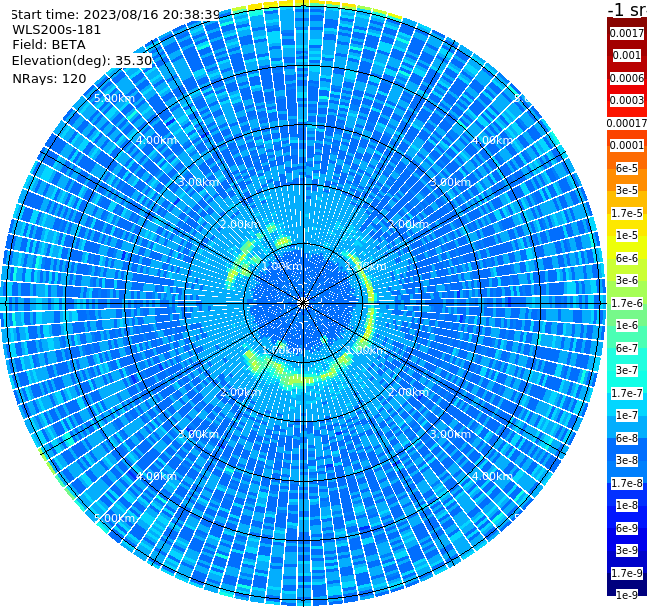Click the 1e-7 colorbar label
Image resolution: width=647 pixels, height=607 pixels.
(627, 415)
